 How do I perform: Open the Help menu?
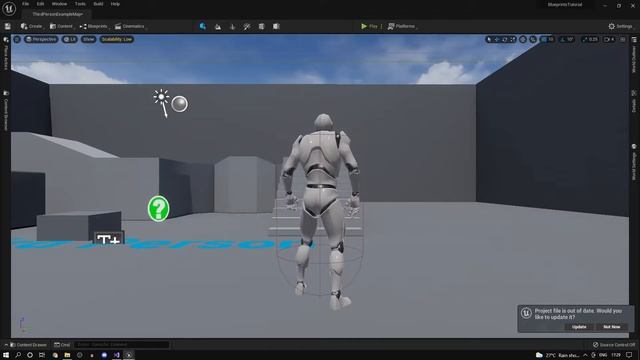[x=115, y=4]
